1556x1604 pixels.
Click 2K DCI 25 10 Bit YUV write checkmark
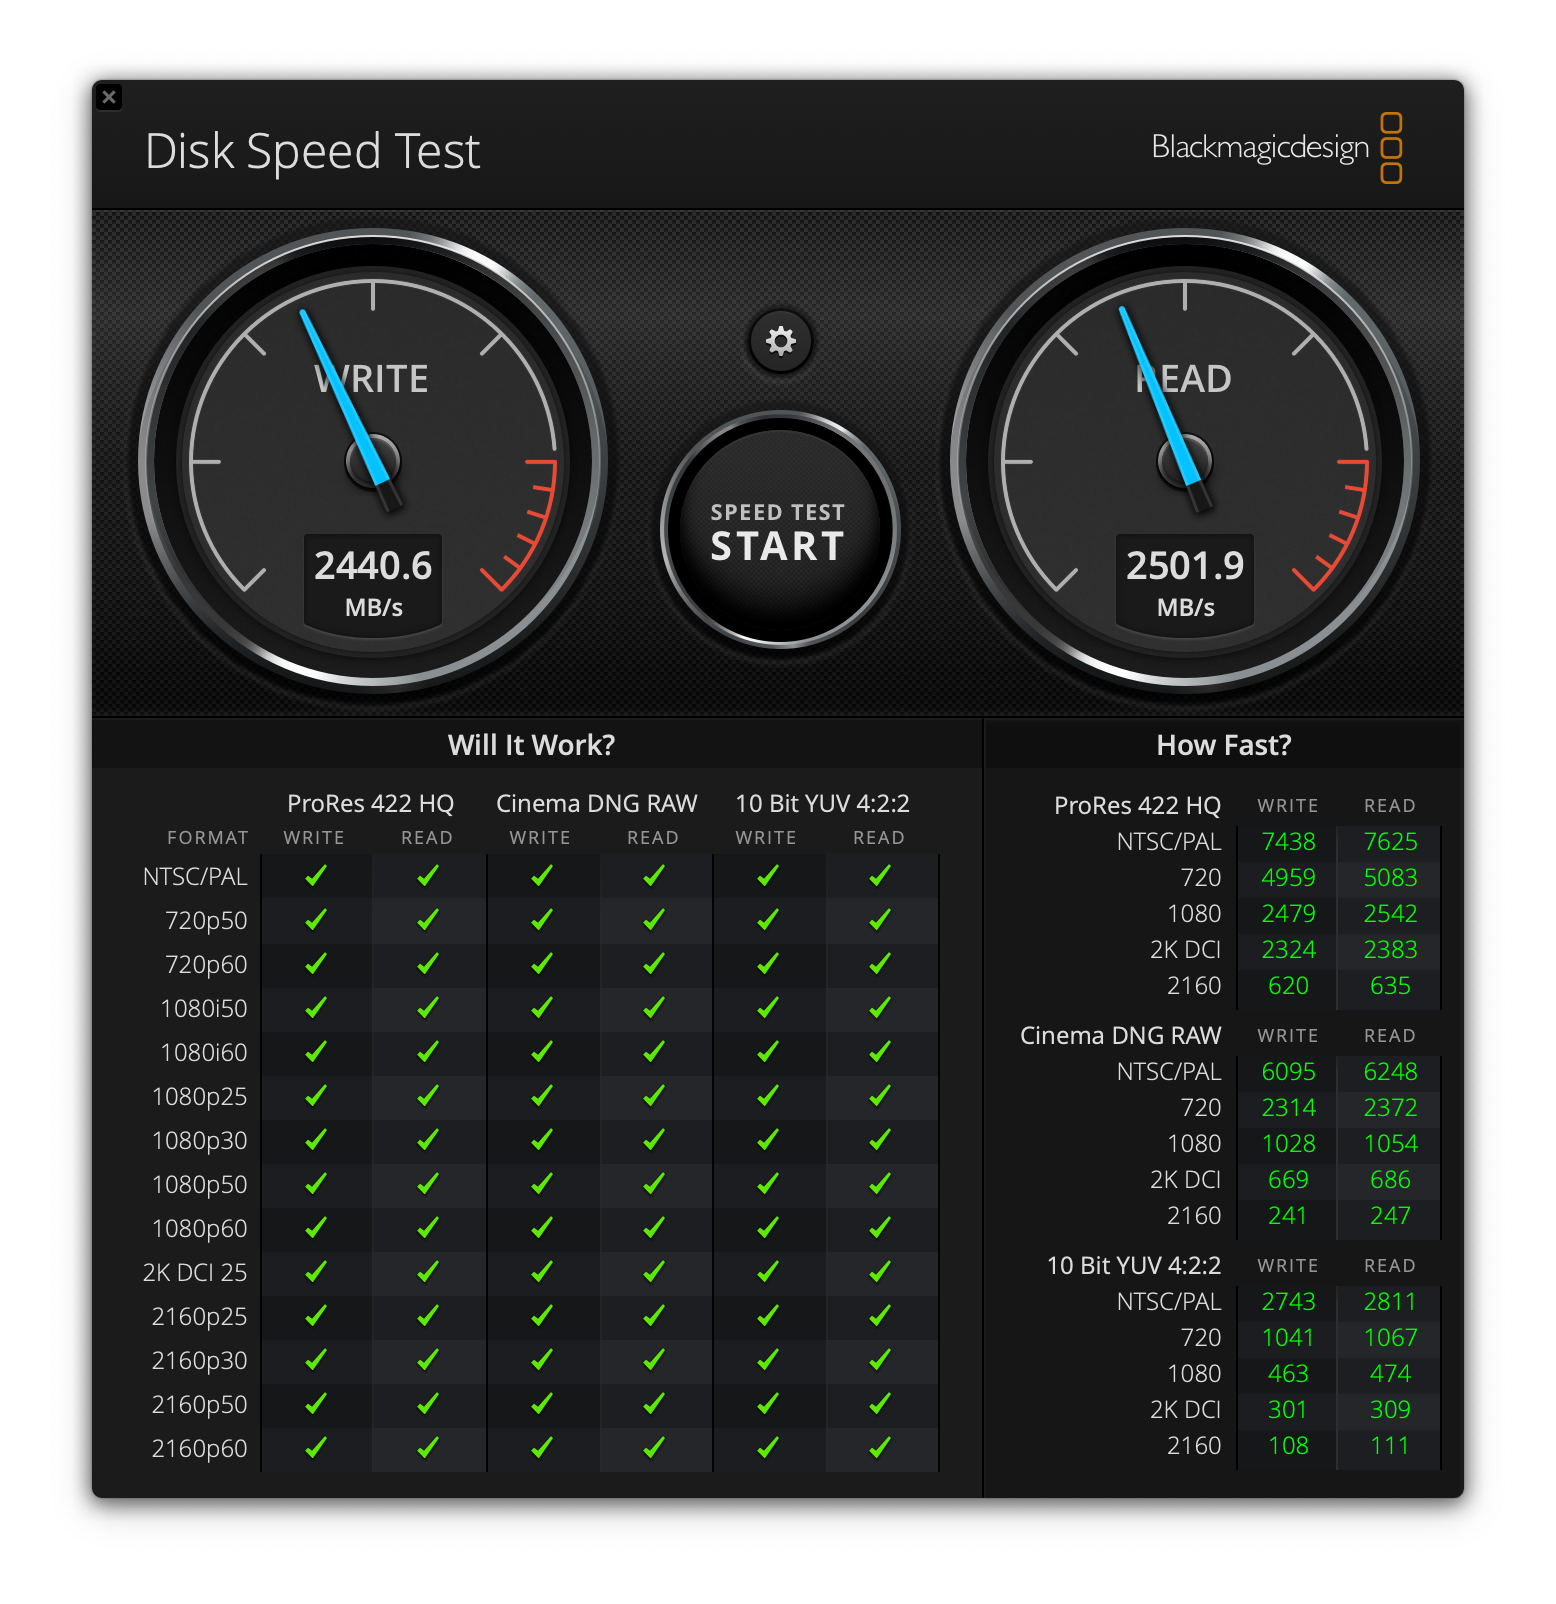[x=768, y=1271]
